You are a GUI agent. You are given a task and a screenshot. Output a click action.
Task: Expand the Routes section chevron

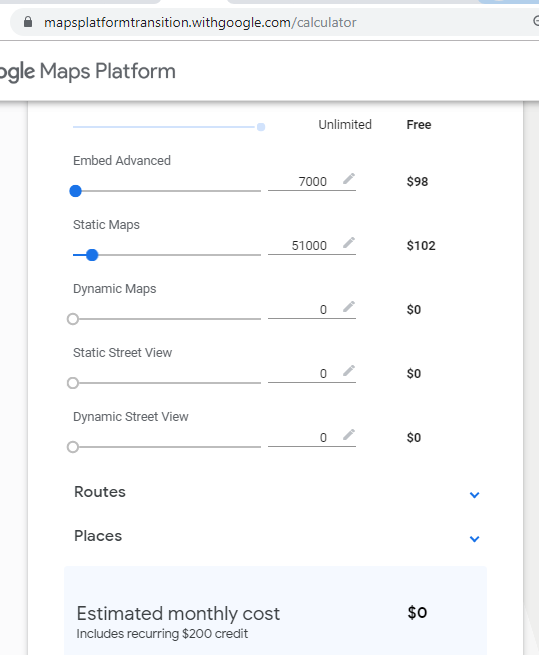pos(474,495)
